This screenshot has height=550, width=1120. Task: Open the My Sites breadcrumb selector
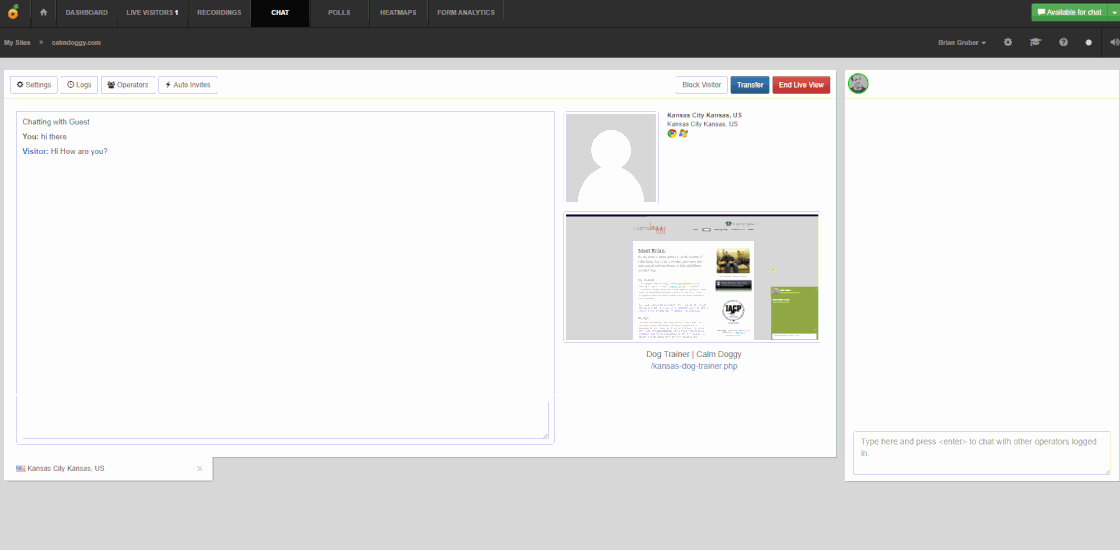coord(16,43)
